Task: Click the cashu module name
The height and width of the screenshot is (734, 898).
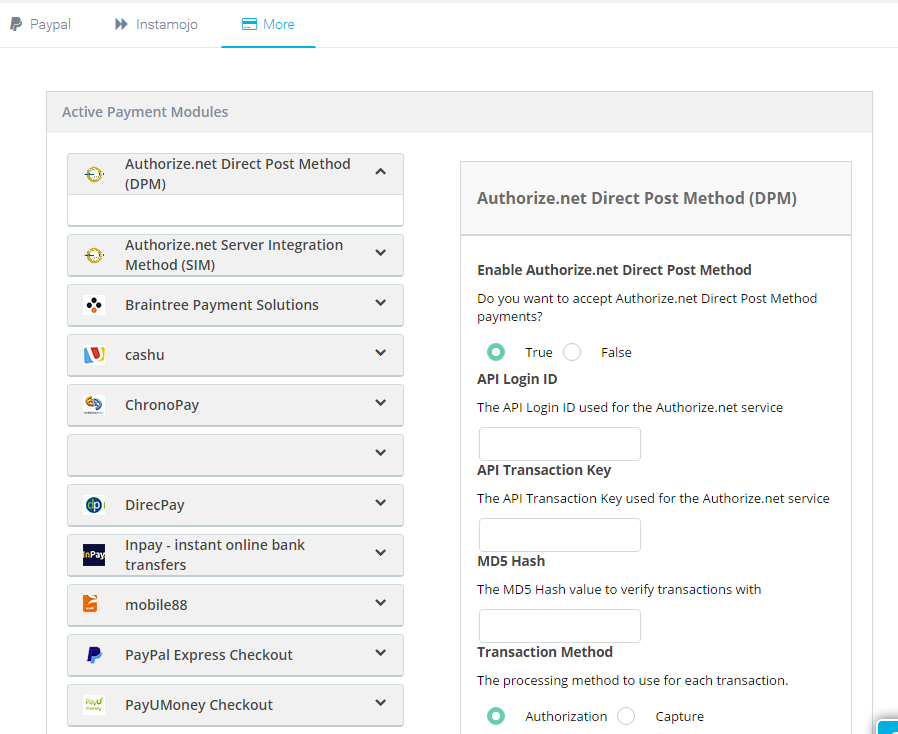Action: (x=144, y=355)
